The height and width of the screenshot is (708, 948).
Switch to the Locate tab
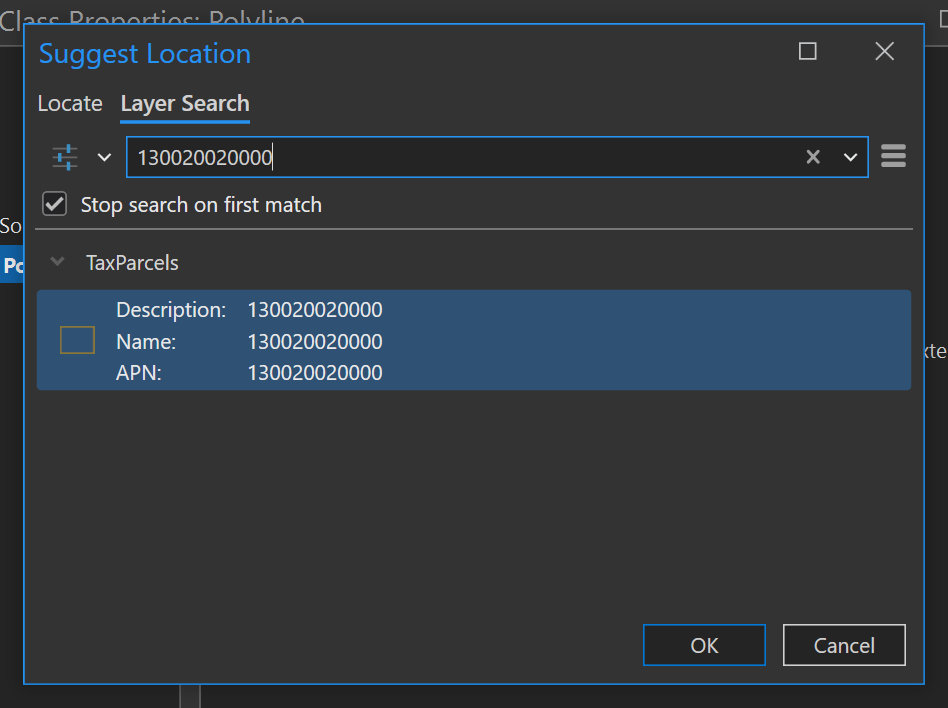pos(69,103)
